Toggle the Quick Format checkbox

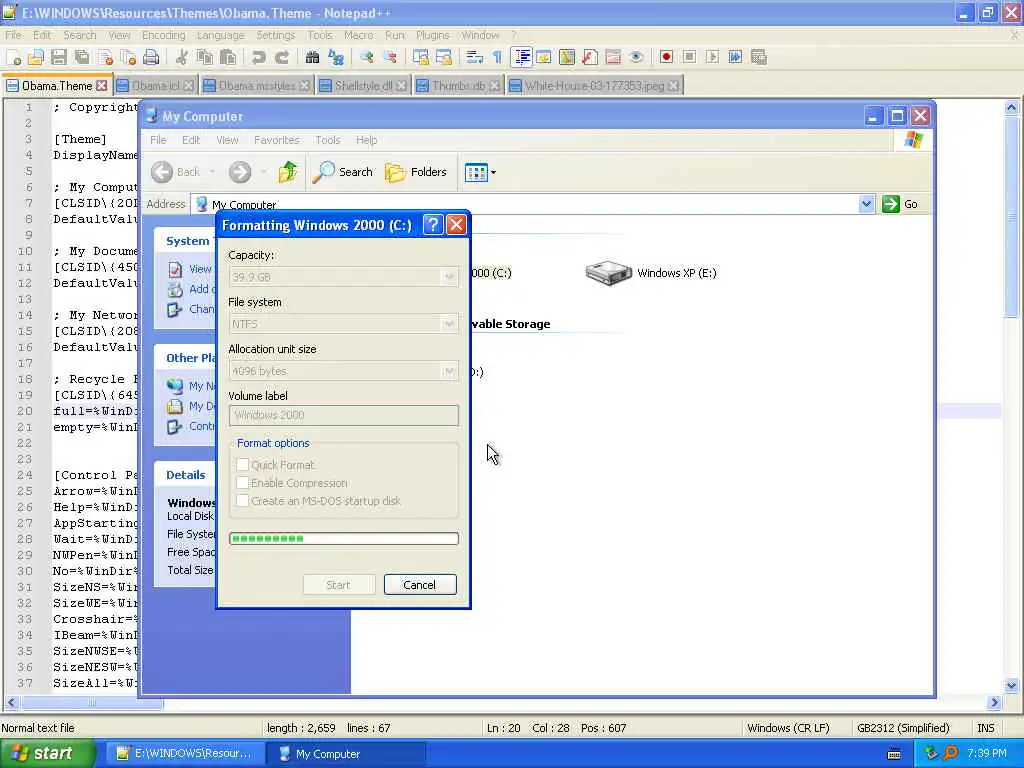[243, 465]
